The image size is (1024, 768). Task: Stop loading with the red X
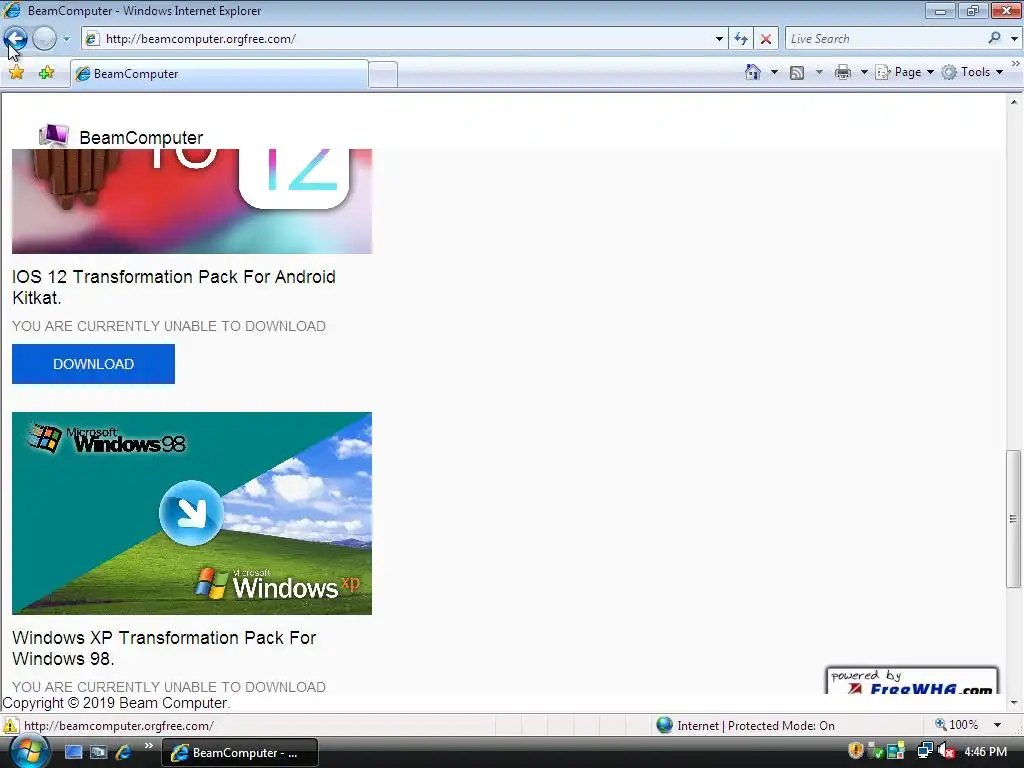pyautogui.click(x=766, y=39)
